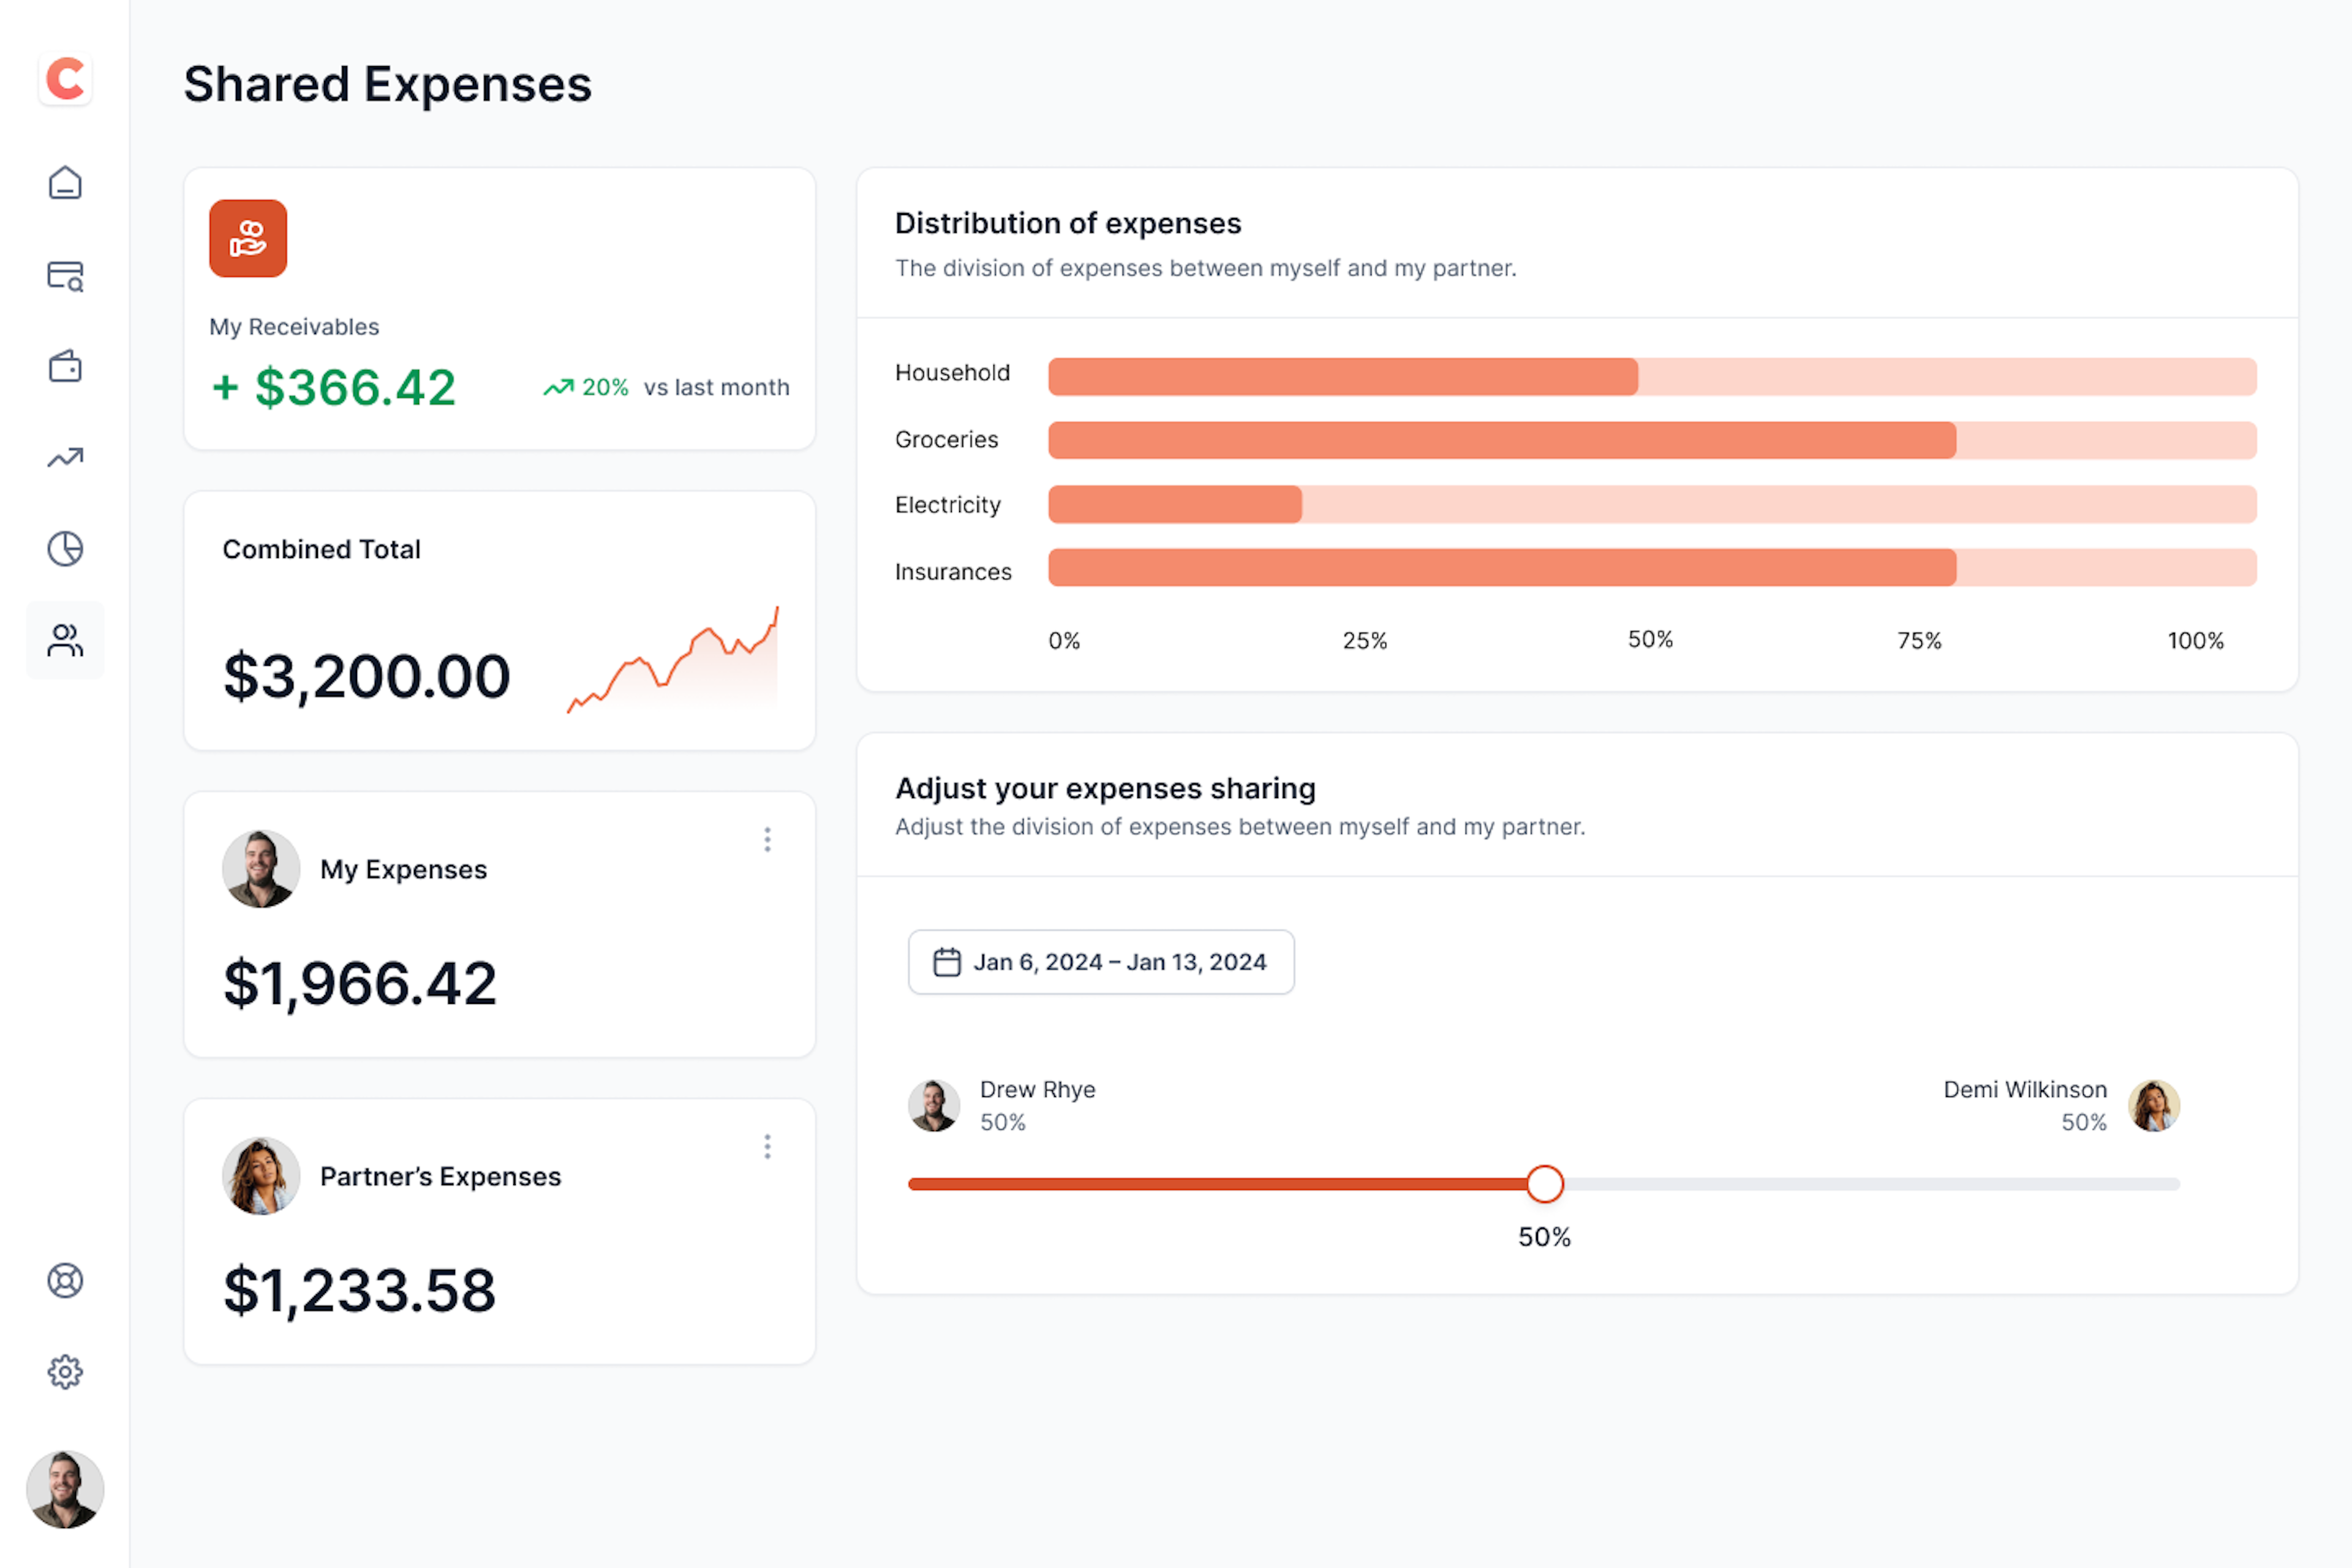Open the settings gear icon
2352x1568 pixels.
(x=65, y=1372)
